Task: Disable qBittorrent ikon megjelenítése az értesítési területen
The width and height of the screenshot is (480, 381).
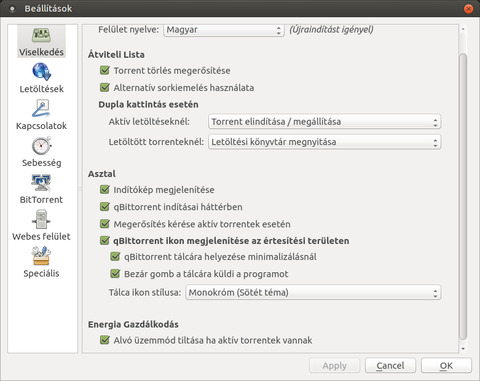Action: coord(105,240)
